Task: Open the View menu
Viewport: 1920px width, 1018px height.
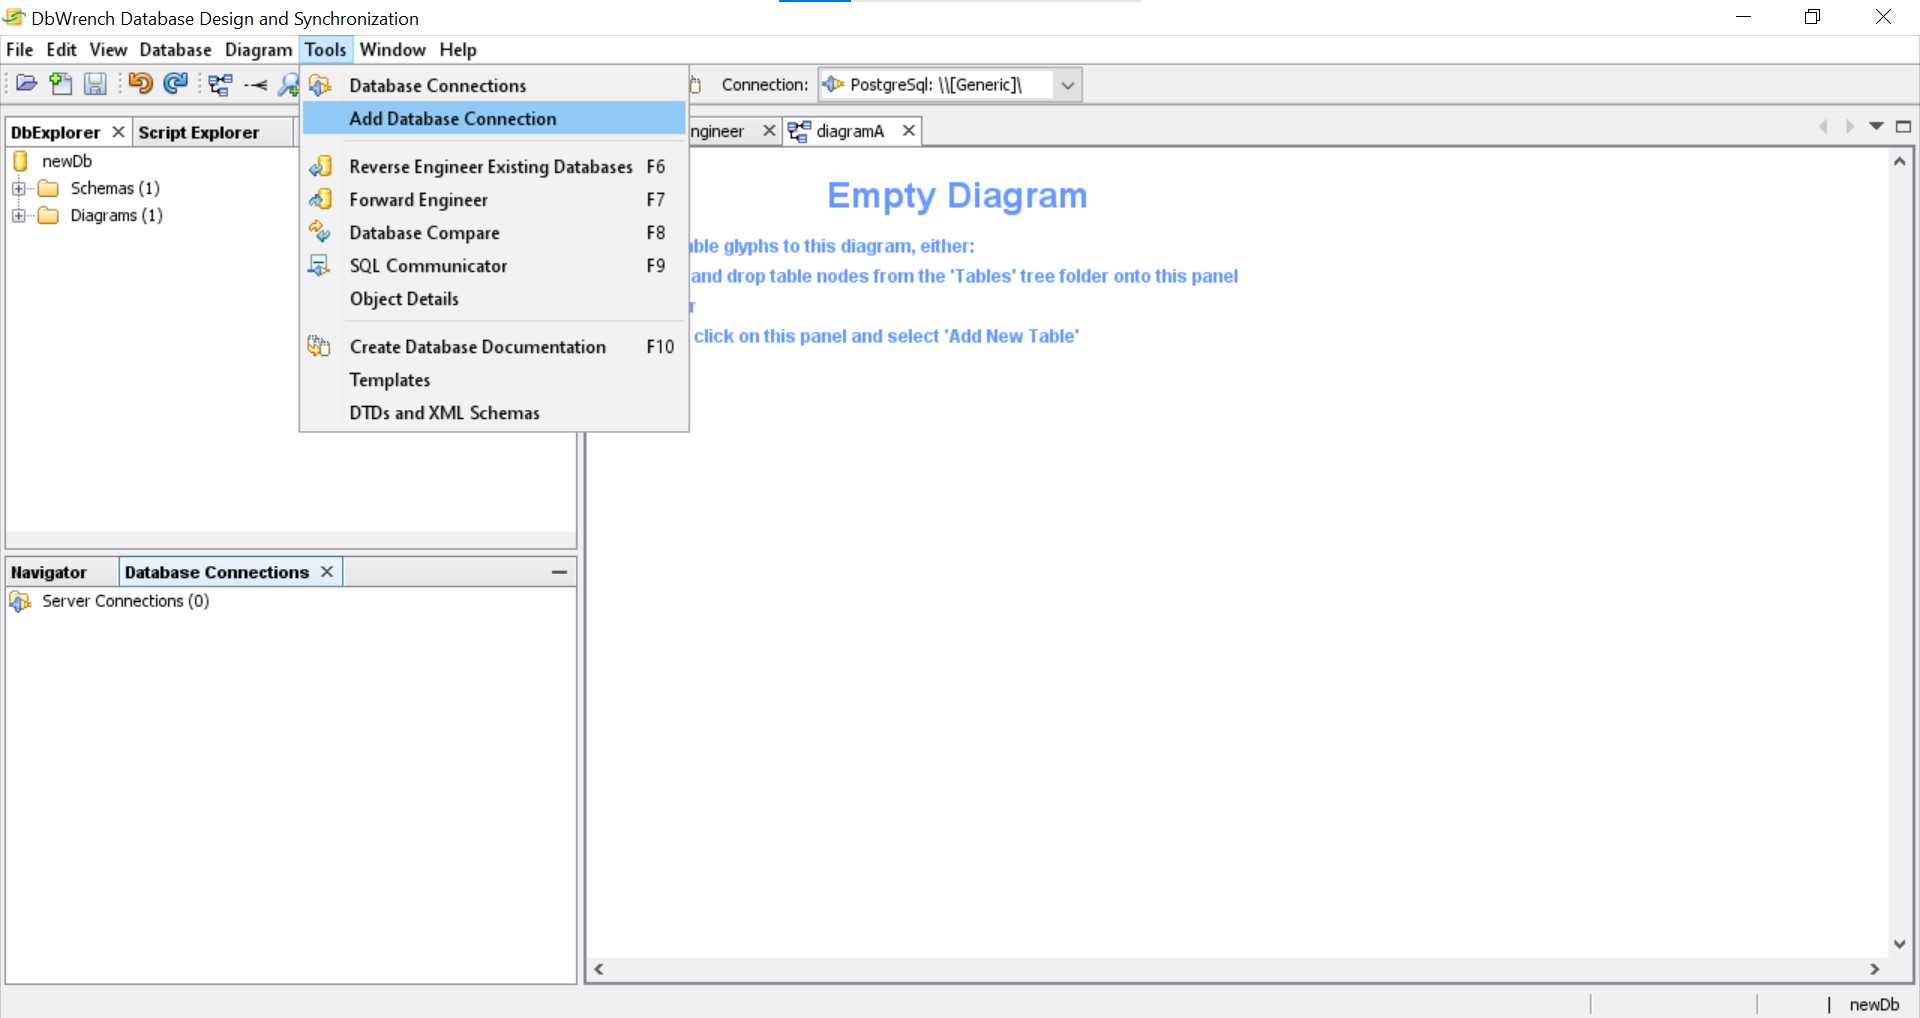Action: pos(108,49)
